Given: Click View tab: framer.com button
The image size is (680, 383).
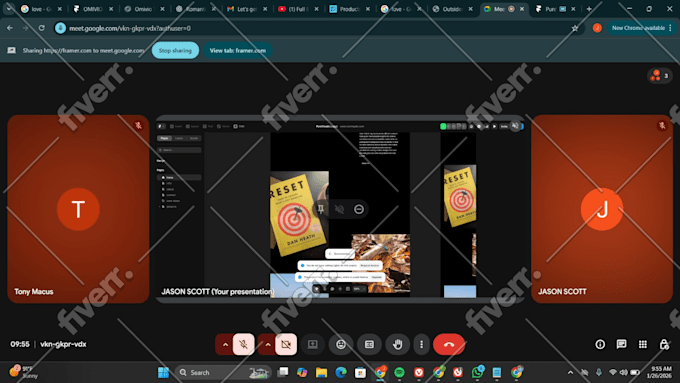Looking at the screenshot, I should pyautogui.click(x=238, y=50).
